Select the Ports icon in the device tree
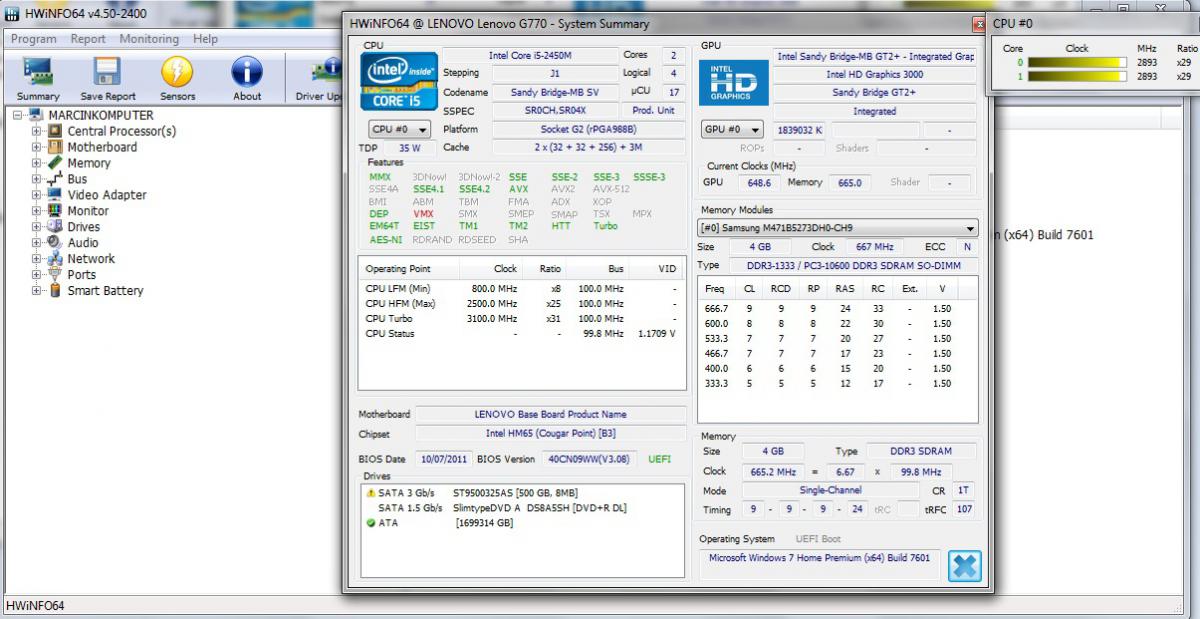The width and height of the screenshot is (1200, 619). tap(55, 275)
